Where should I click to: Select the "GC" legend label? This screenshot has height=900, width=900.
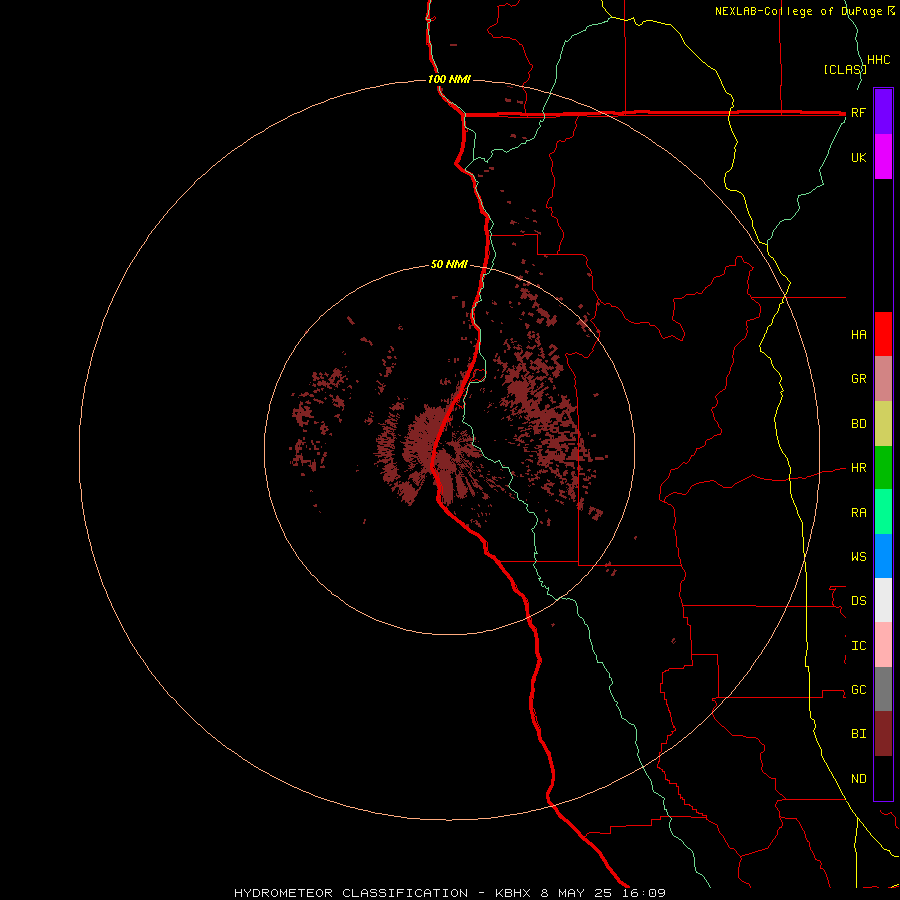pos(859,689)
